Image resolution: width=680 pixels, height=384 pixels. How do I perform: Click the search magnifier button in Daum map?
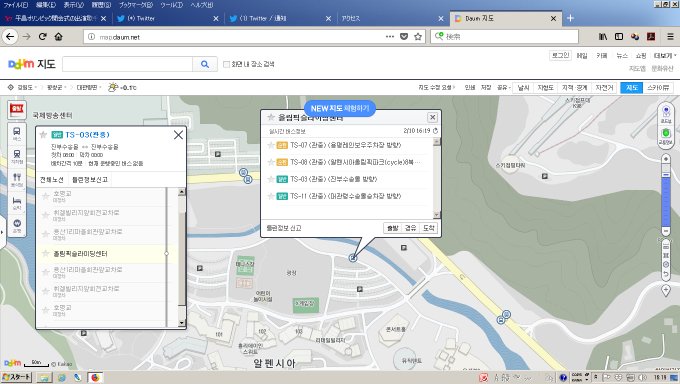pos(205,64)
